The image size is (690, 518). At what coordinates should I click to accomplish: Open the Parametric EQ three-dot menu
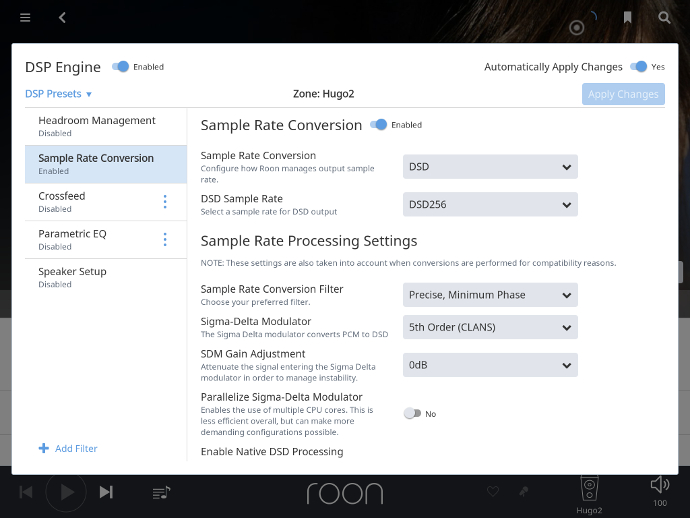click(x=165, y=239)
